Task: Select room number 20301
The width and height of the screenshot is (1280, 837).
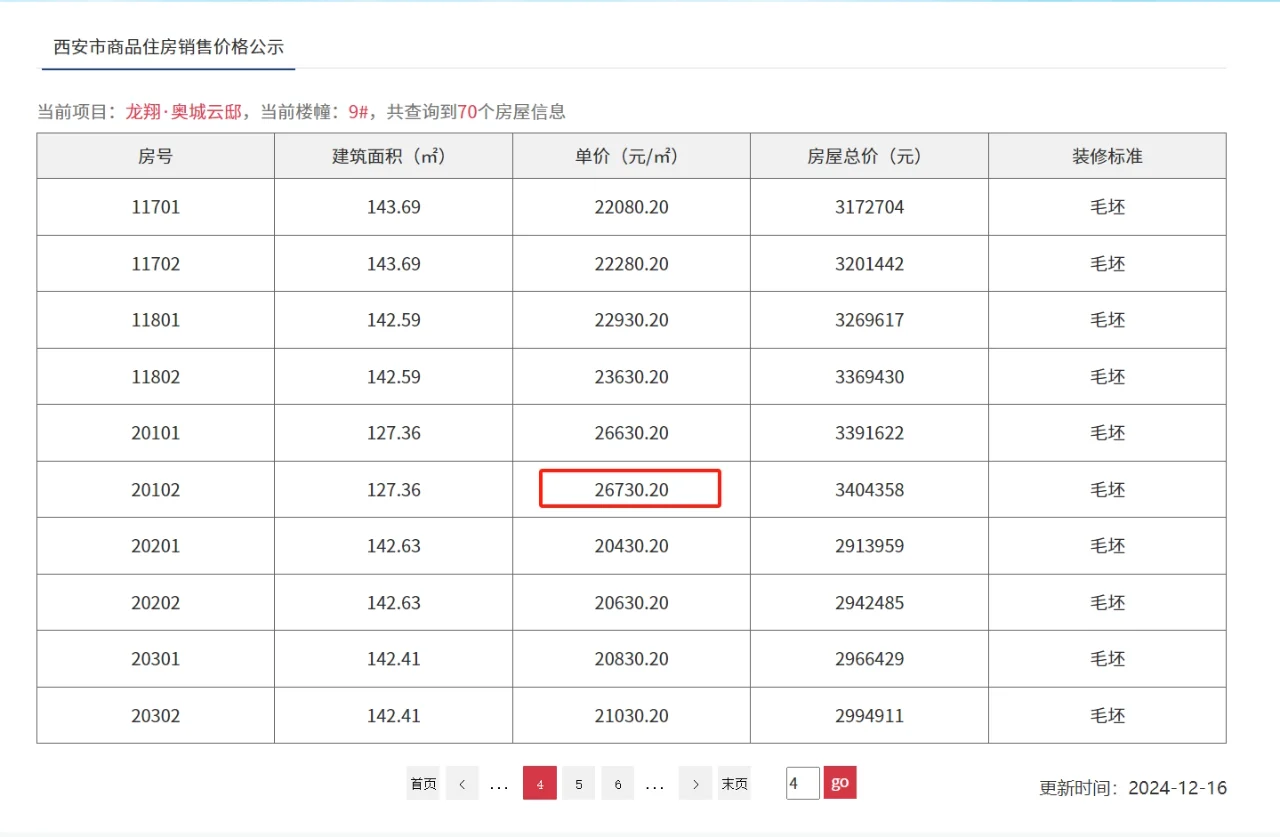Action: click(x=155, y=659)
